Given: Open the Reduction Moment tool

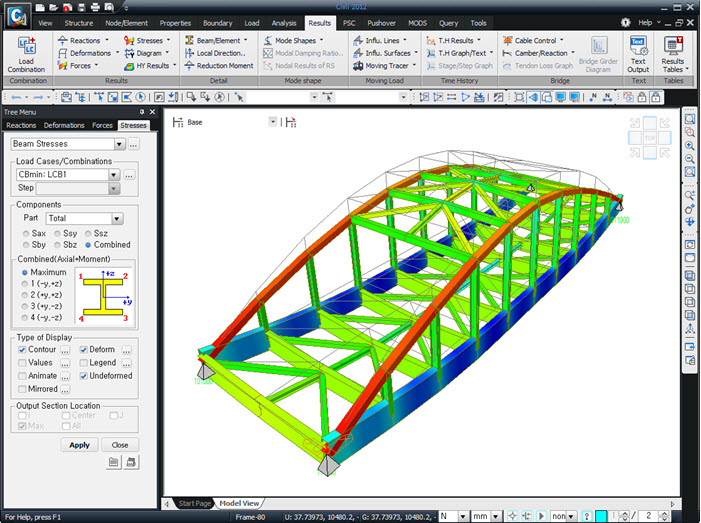Looking at the screenshot, I should [x=219, y=66].
